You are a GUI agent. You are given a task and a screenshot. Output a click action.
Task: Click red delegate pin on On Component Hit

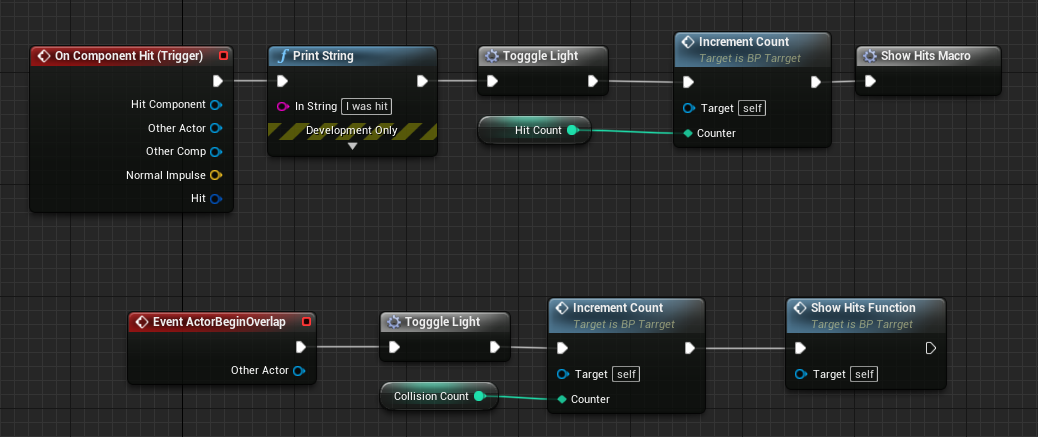pos(223,56)
